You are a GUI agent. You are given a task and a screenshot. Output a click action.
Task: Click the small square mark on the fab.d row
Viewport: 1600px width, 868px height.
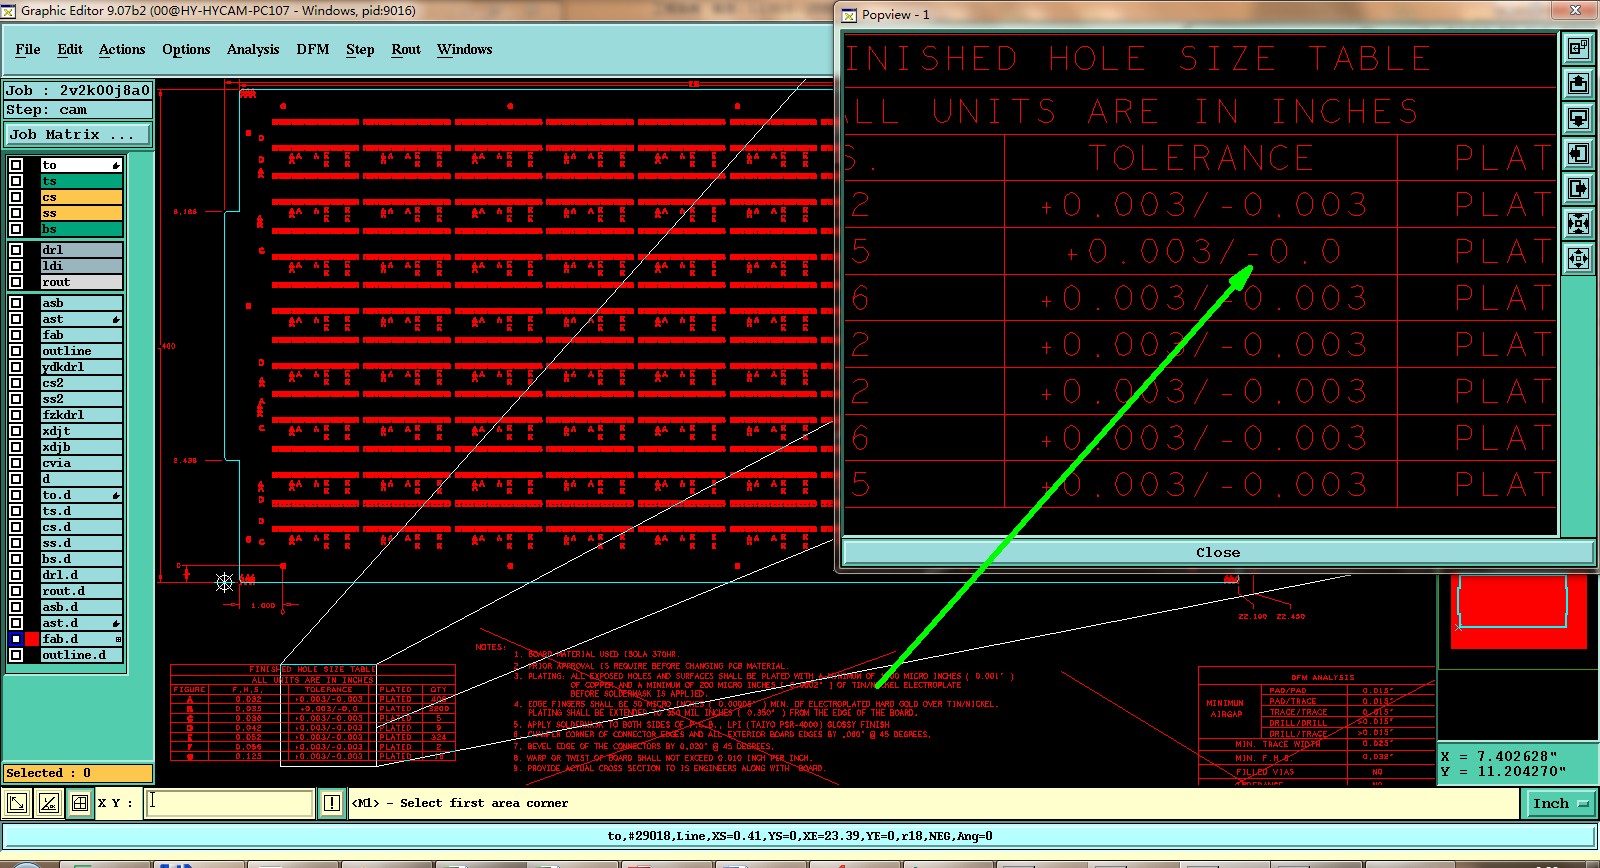tap(118, 639)
